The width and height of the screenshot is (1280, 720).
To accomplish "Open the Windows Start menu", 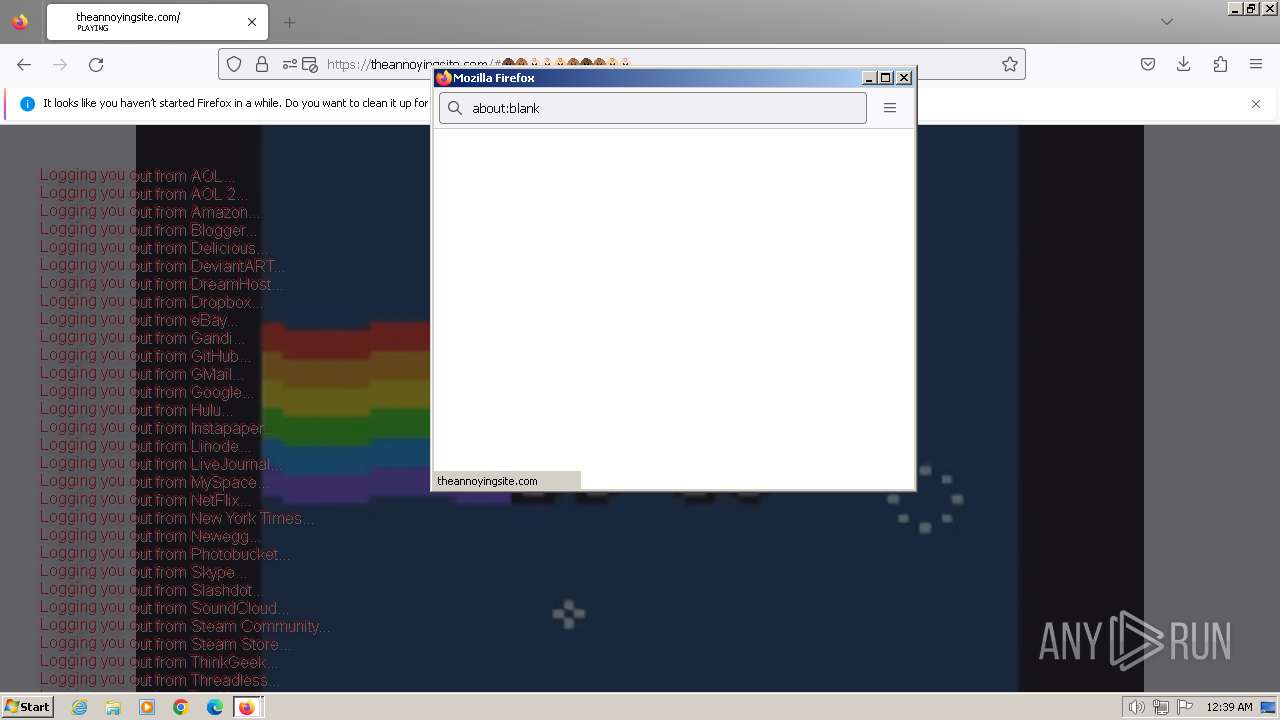I will click(x=27, y=707).
